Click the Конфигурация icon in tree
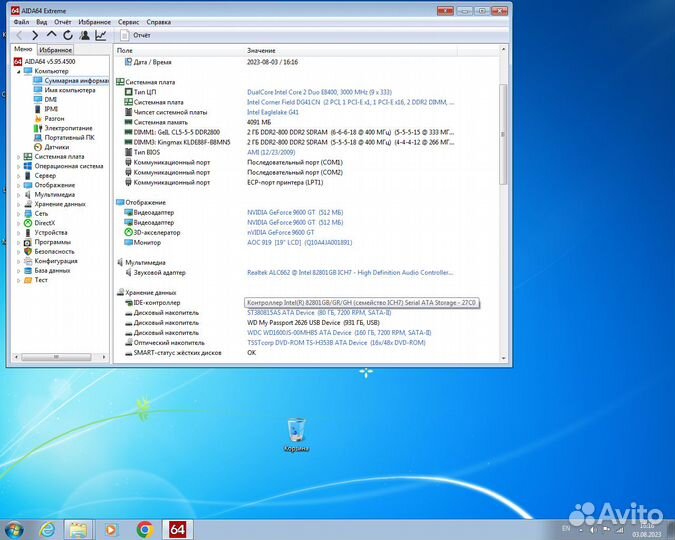675x540 pixels. (28, 261)
